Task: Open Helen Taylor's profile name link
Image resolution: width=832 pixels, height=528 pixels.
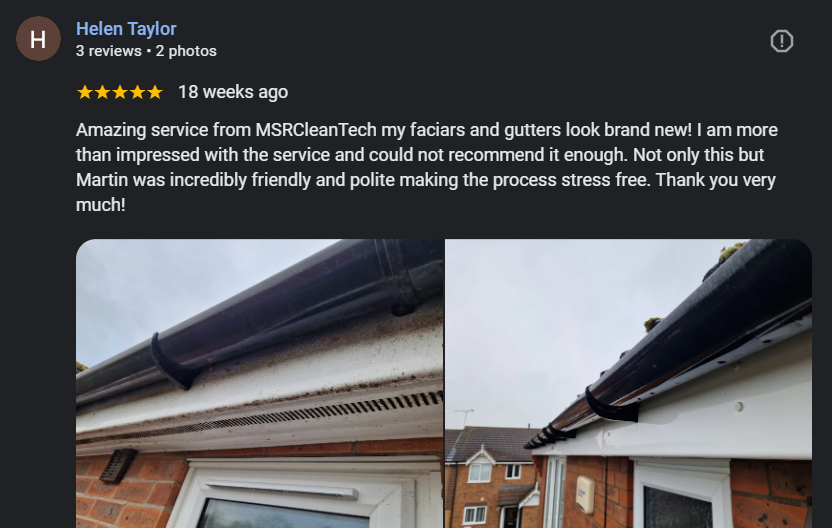Action: tap(126, 29)
